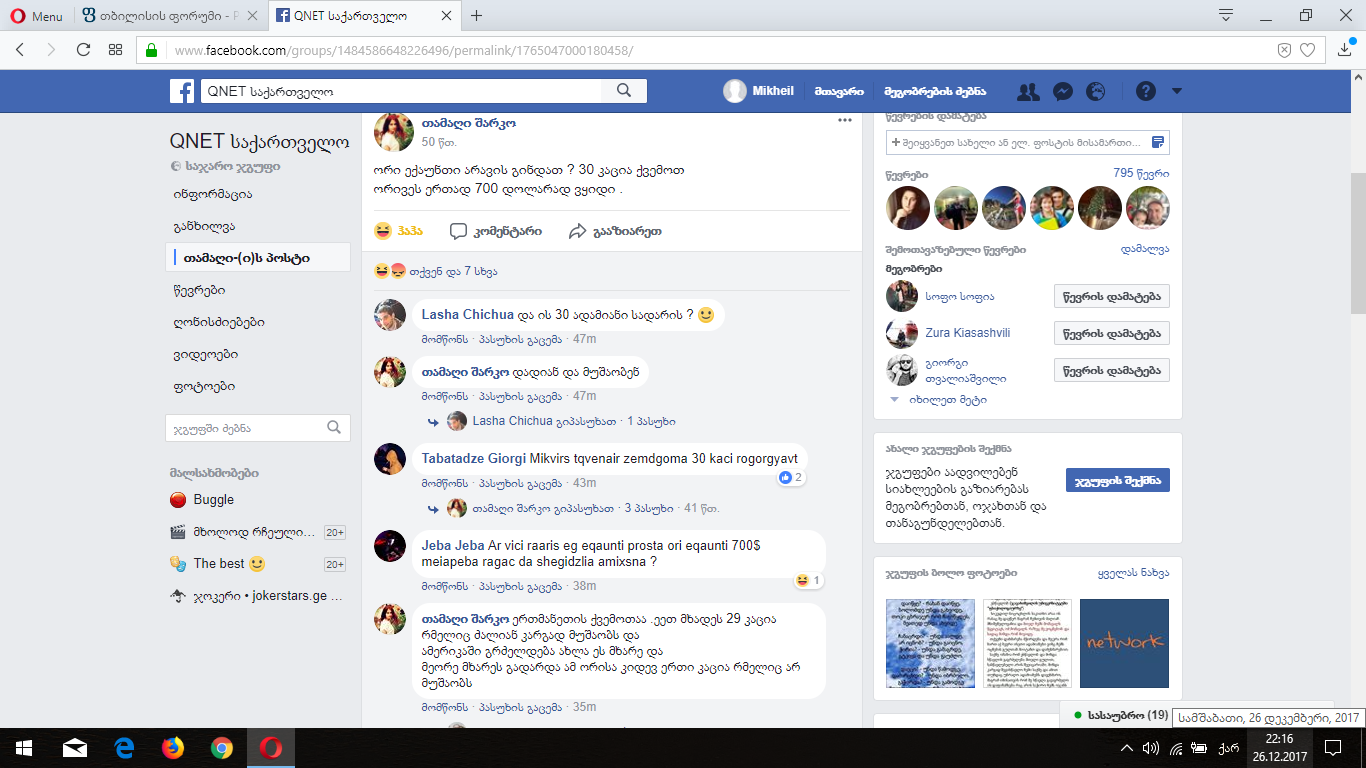1366x768 pixels.
Task: Toggle the ჰაჰა reaction on the post
Action: 398,231
